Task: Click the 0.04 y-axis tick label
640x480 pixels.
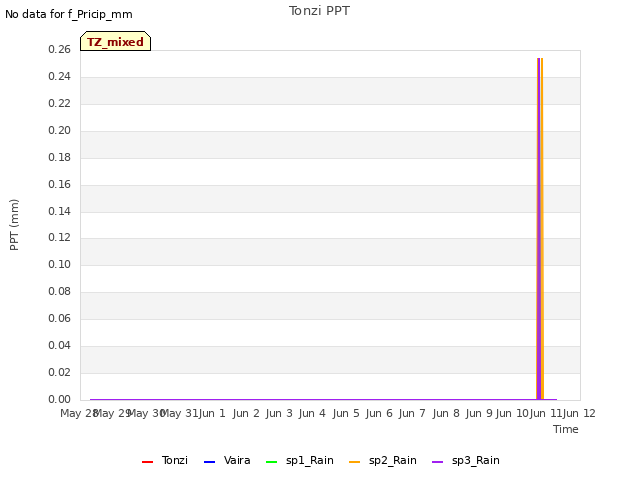Action: coord(60,345)
